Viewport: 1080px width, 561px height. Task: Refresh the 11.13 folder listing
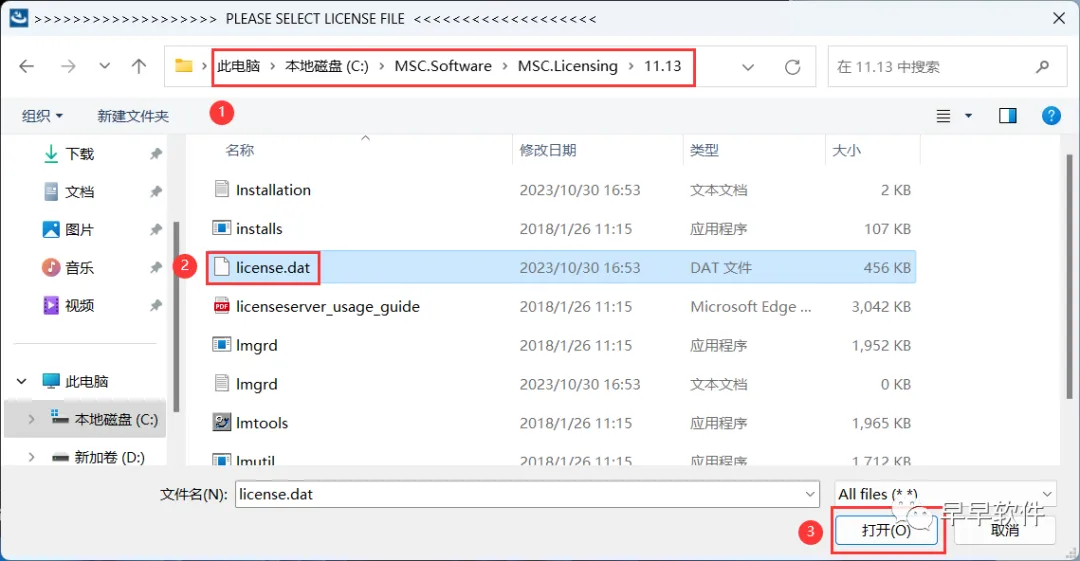coord(793,67)
